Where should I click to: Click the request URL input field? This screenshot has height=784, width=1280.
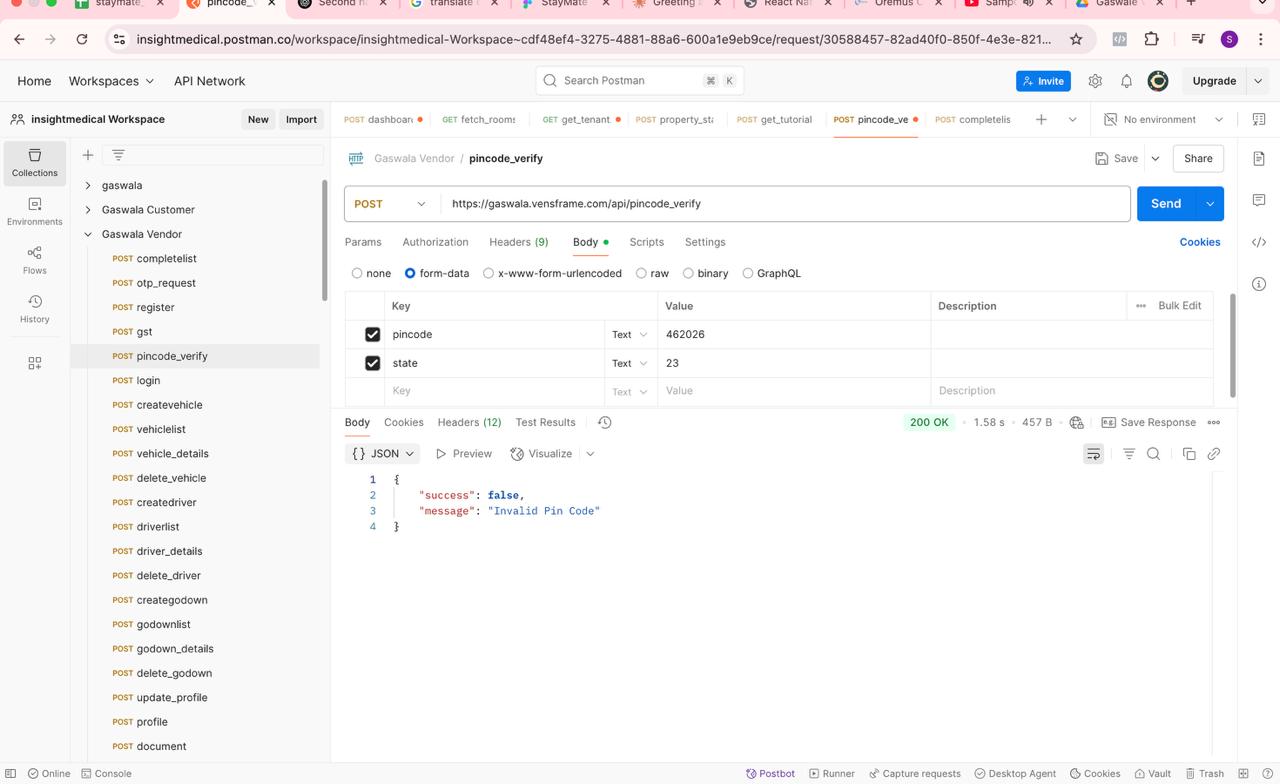(785, 204)
